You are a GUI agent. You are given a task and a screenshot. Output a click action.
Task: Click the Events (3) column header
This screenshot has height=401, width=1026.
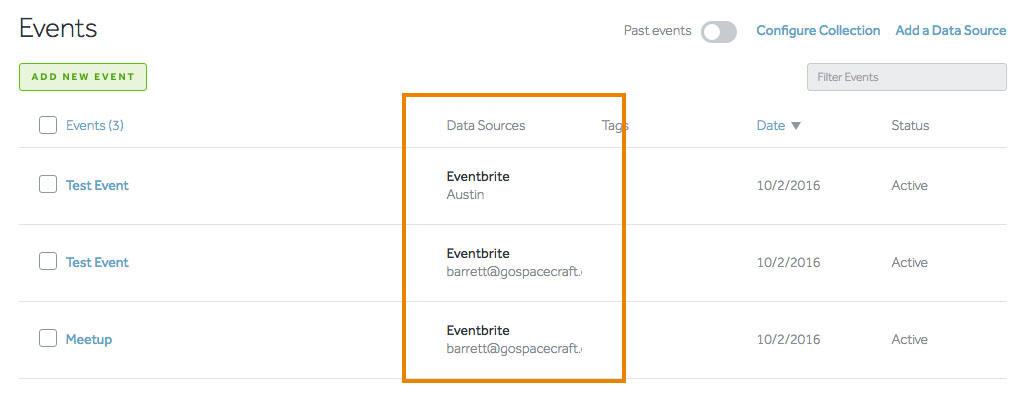click(94, 126)
